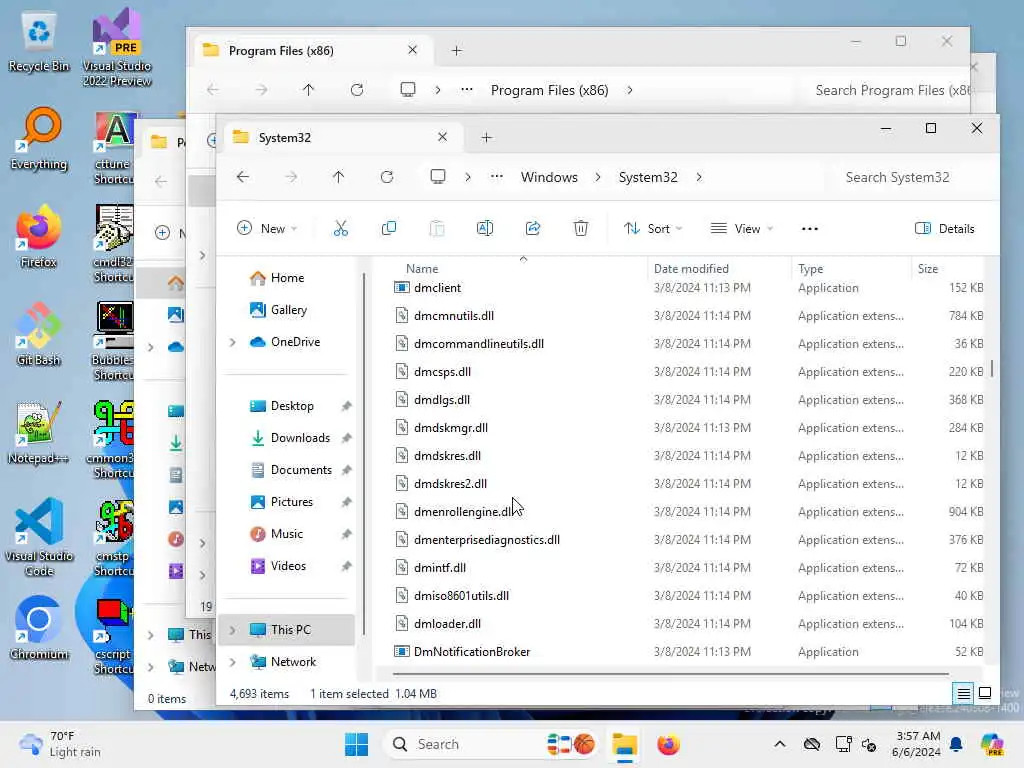Expand the This PC tree node
Image resolution: width=1024 pixels, height=768 pixels.
232,630
